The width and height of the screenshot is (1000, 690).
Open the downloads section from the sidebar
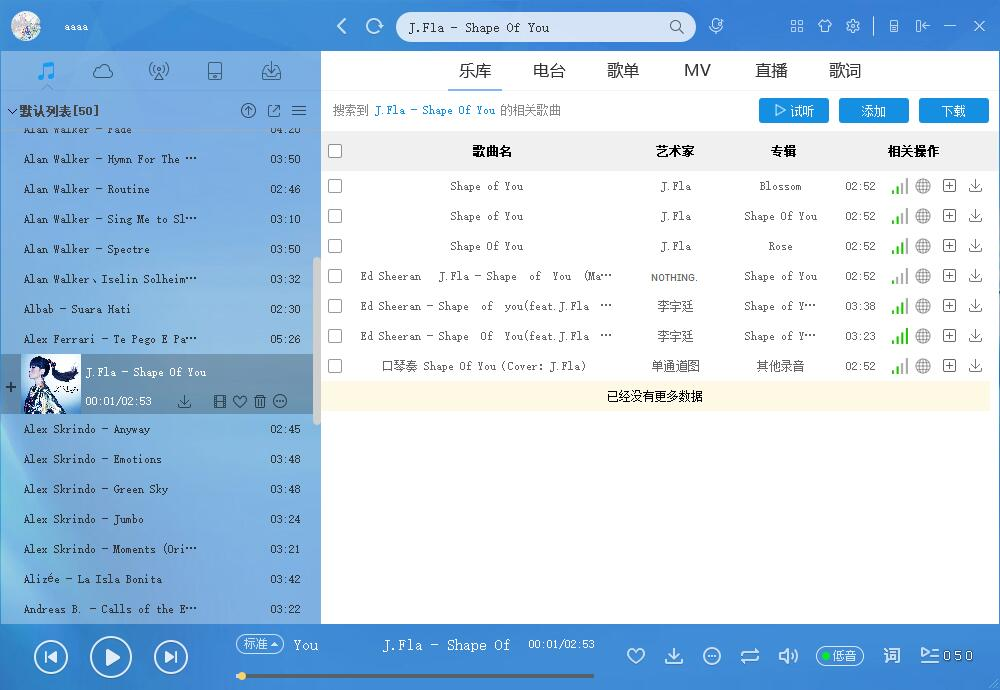coord(271,71)
